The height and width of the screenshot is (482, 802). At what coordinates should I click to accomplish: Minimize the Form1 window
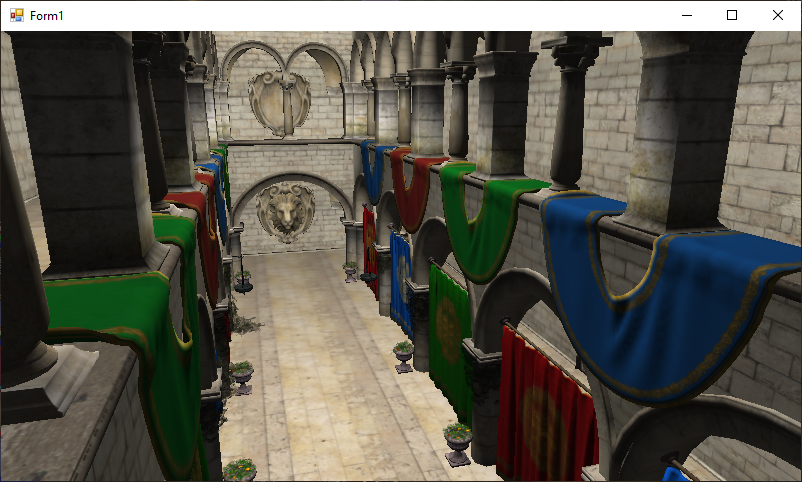click(x=686, y=15)
